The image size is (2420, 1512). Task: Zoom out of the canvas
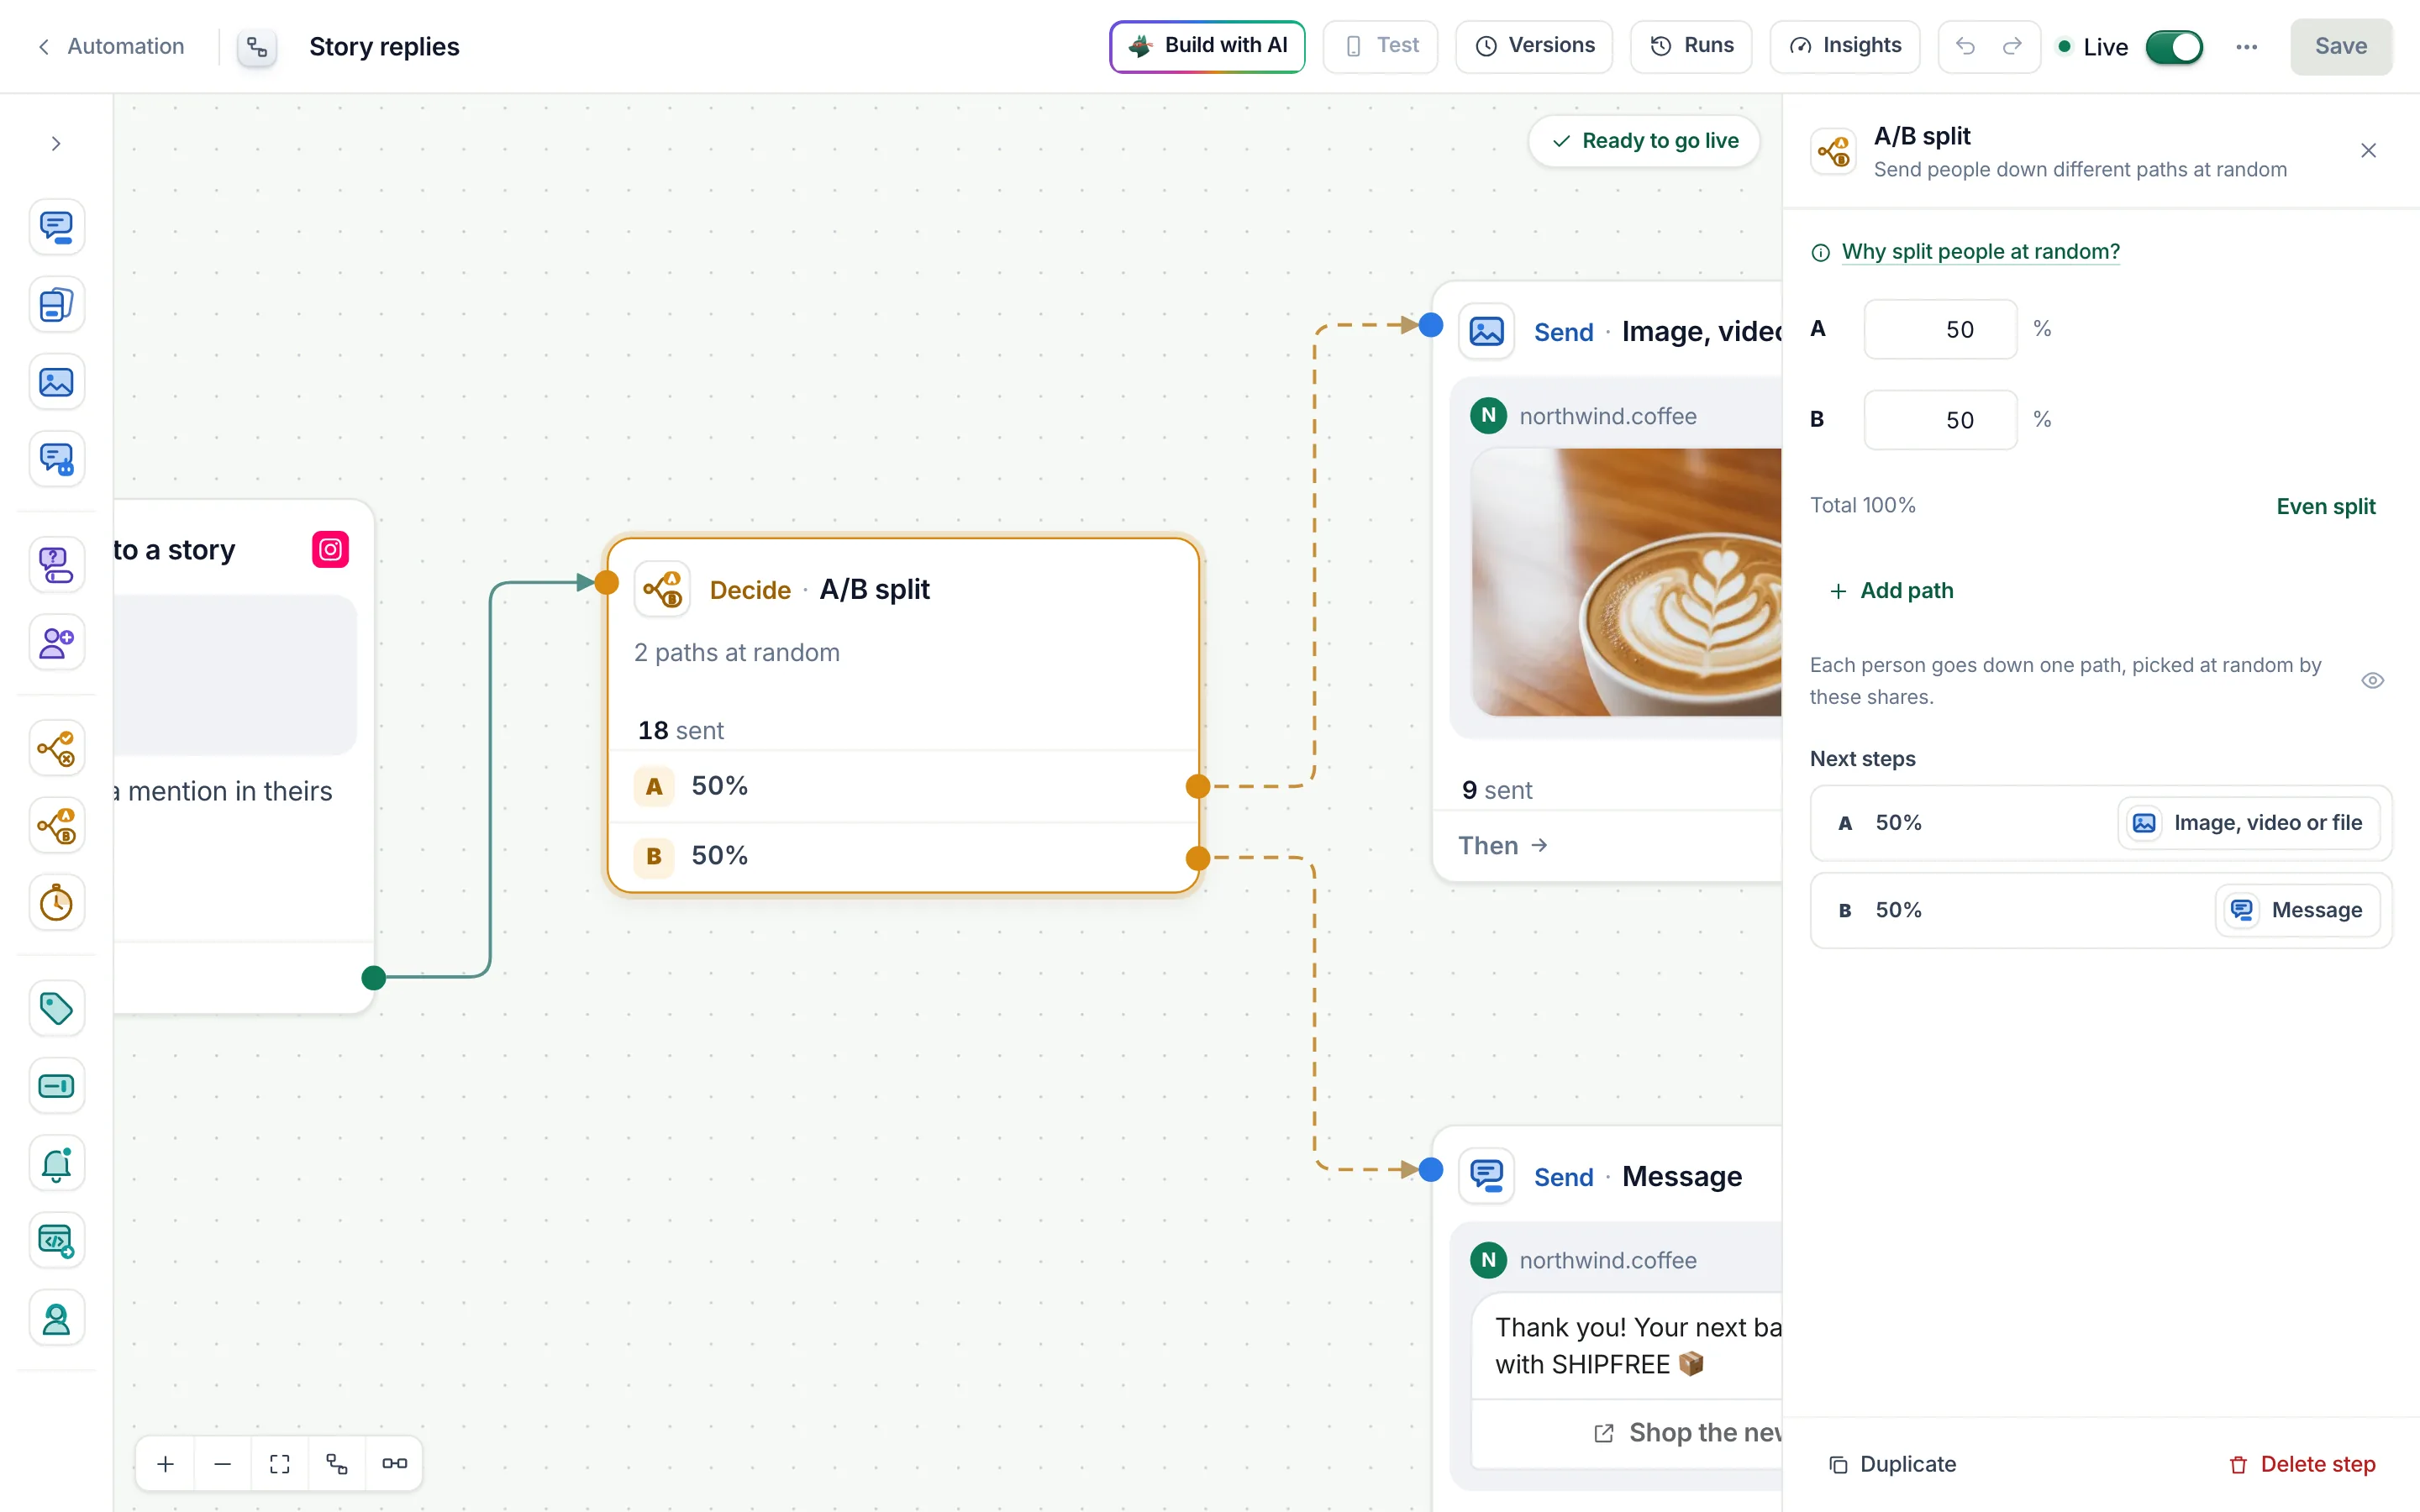(x=223, y=1463)
